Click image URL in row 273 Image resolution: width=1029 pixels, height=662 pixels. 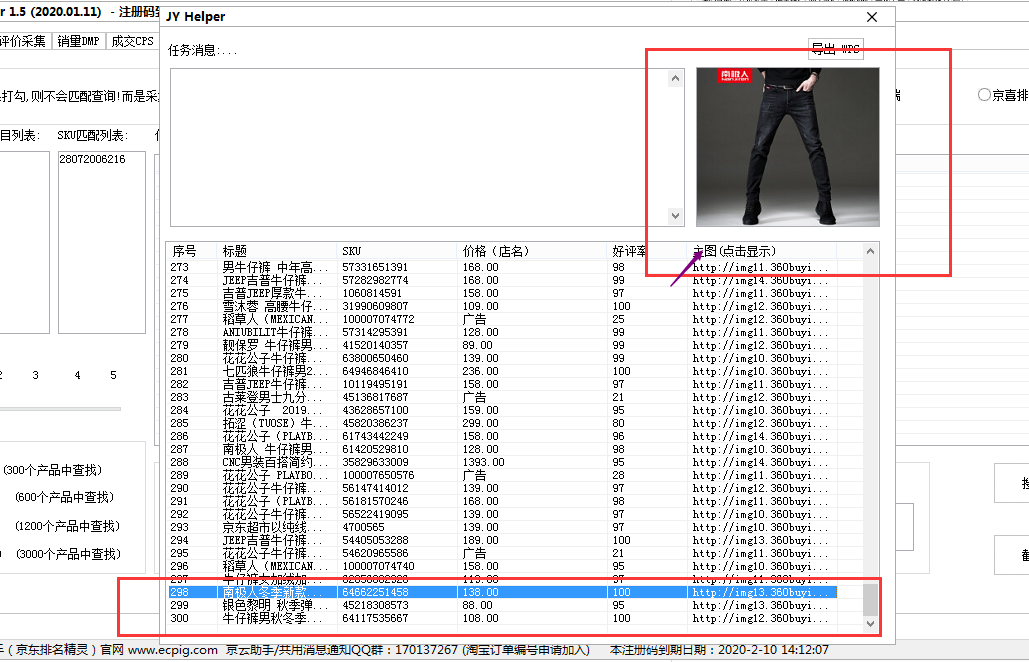(x=761, y=268)
